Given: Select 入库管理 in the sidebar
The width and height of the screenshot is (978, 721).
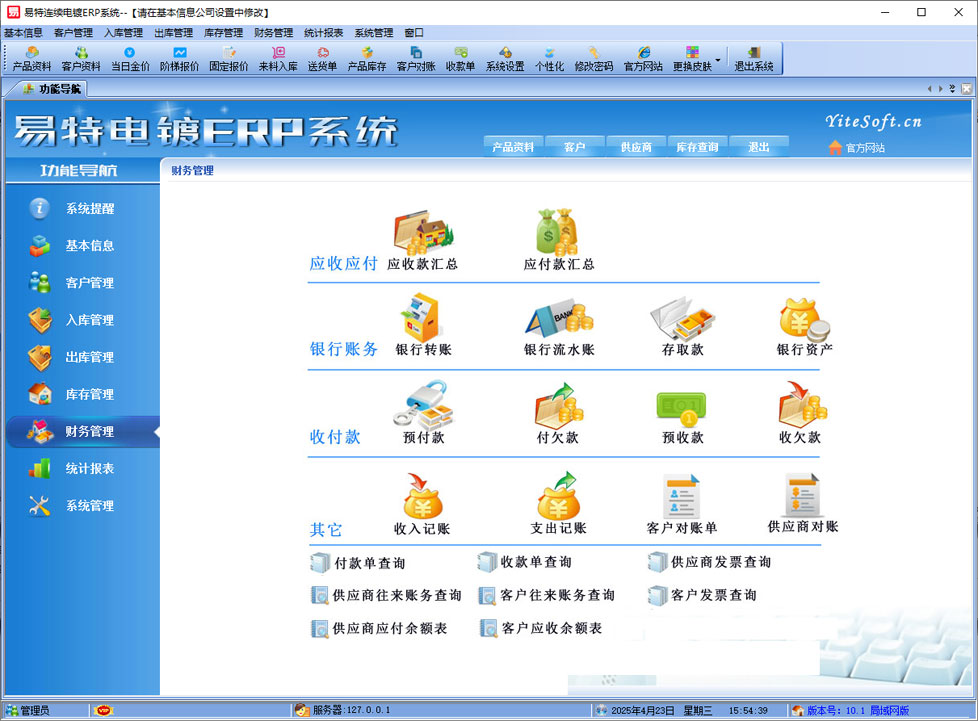Looking at the screenshot, I should coord(90,320).
